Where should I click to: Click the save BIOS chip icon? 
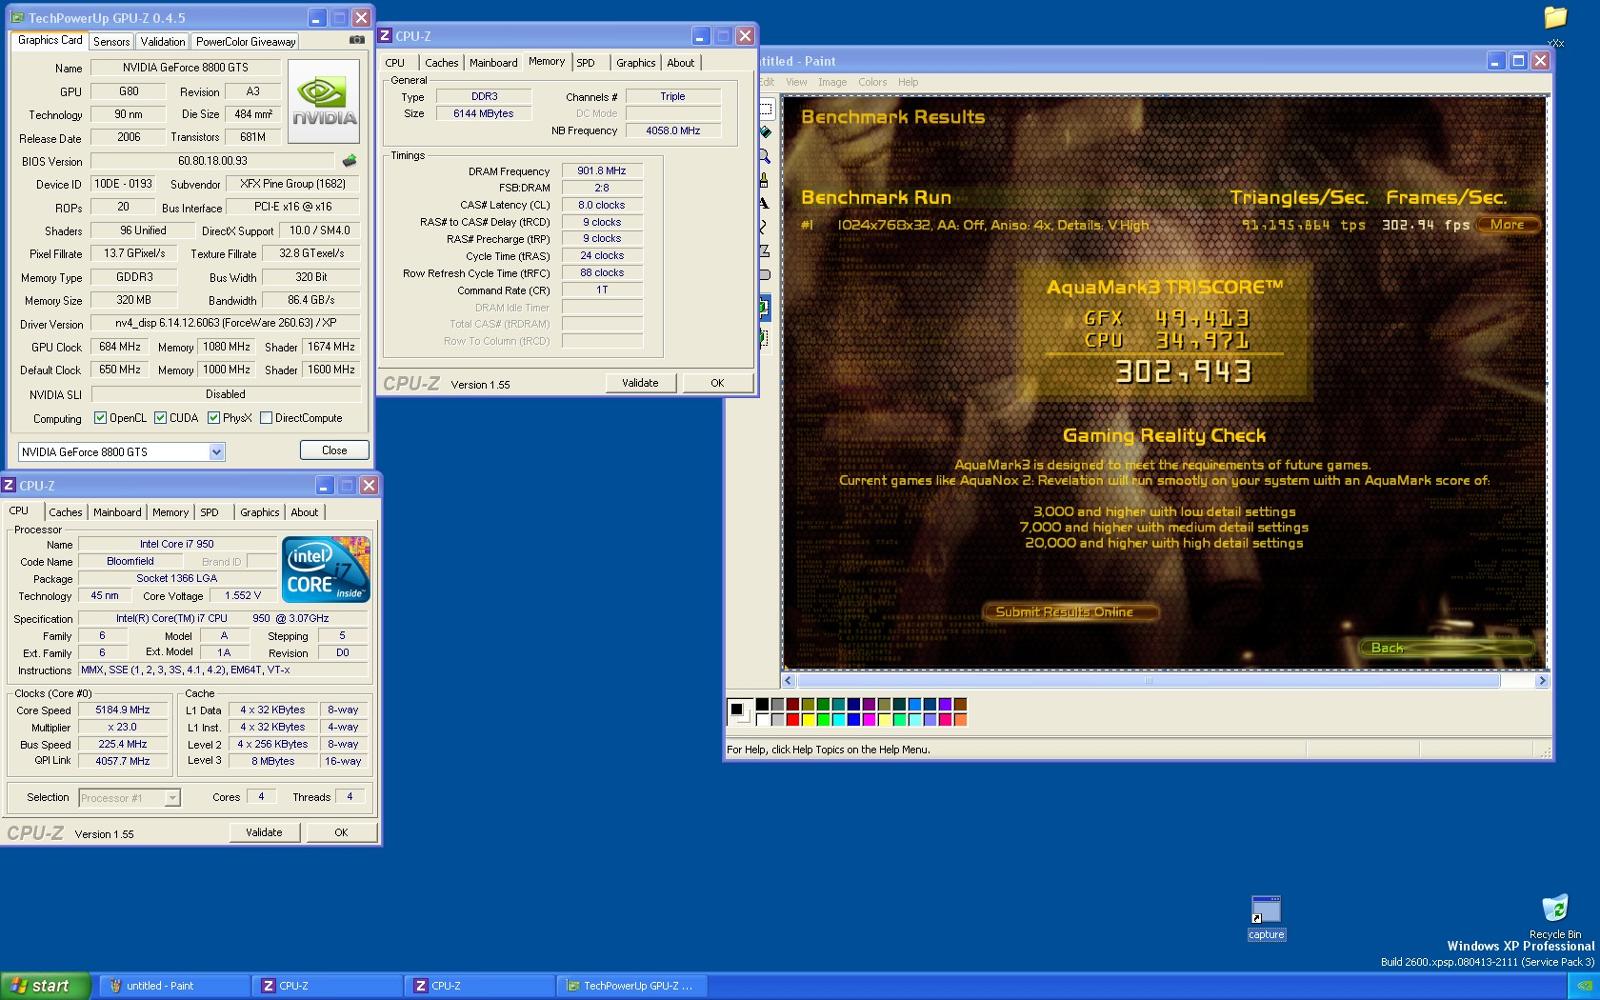(349, 161)
